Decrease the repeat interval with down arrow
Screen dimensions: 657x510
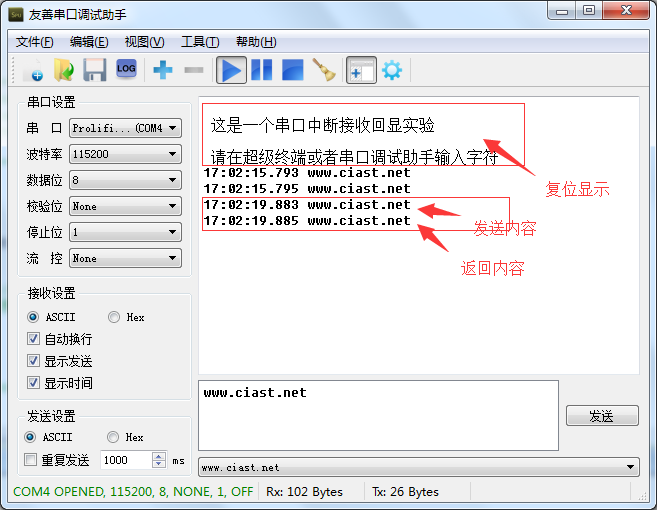click(158, 464)
